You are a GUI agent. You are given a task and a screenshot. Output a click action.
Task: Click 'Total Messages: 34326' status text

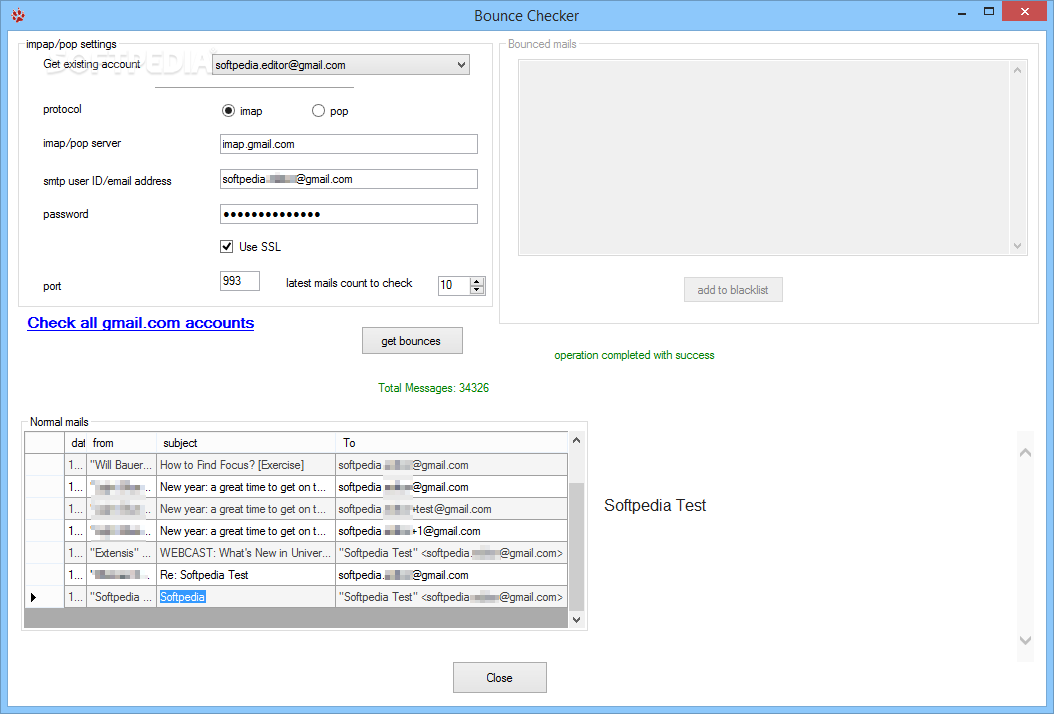click(x=434, y=388)
